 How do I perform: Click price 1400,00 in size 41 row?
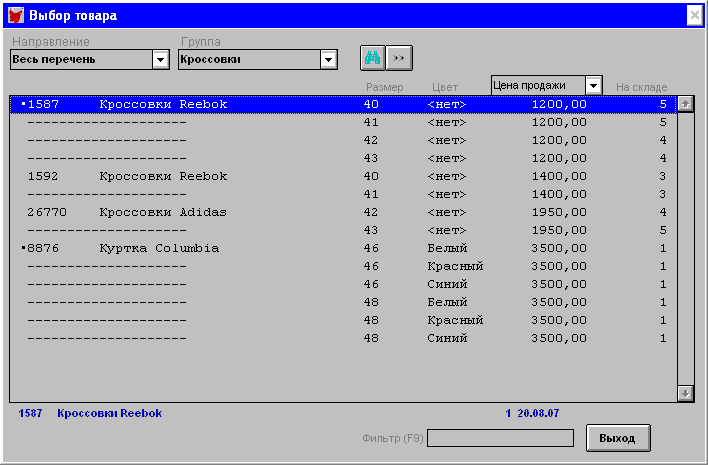pos(559,194)
